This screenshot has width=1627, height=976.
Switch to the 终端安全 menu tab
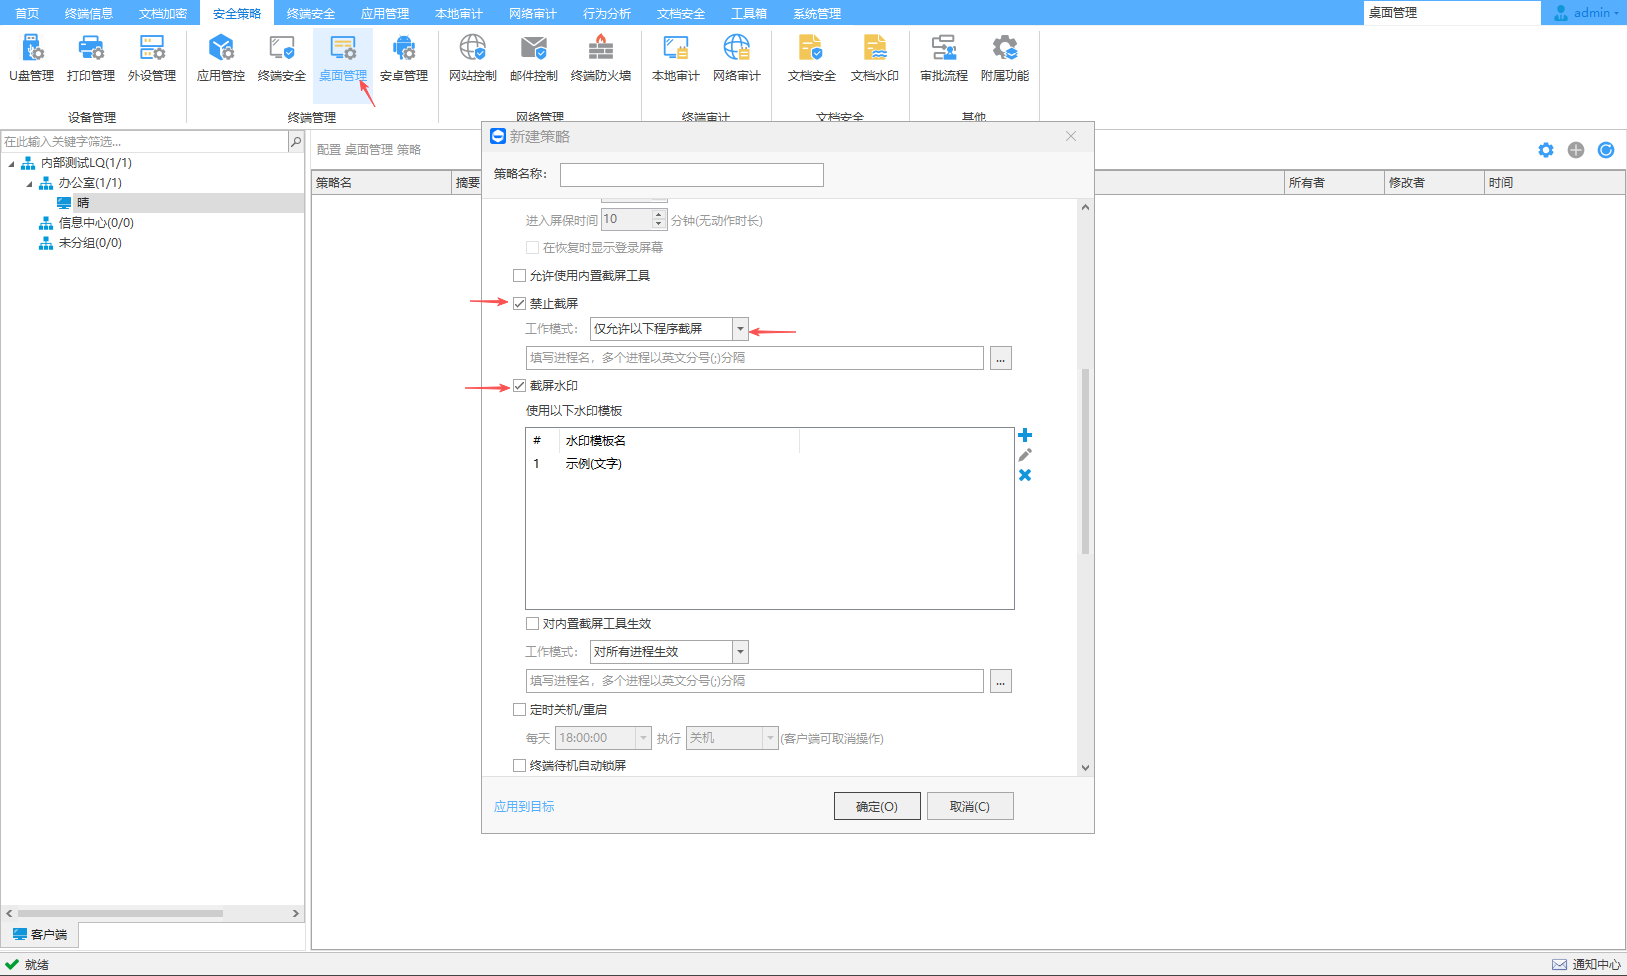click(x=310, y=13)
